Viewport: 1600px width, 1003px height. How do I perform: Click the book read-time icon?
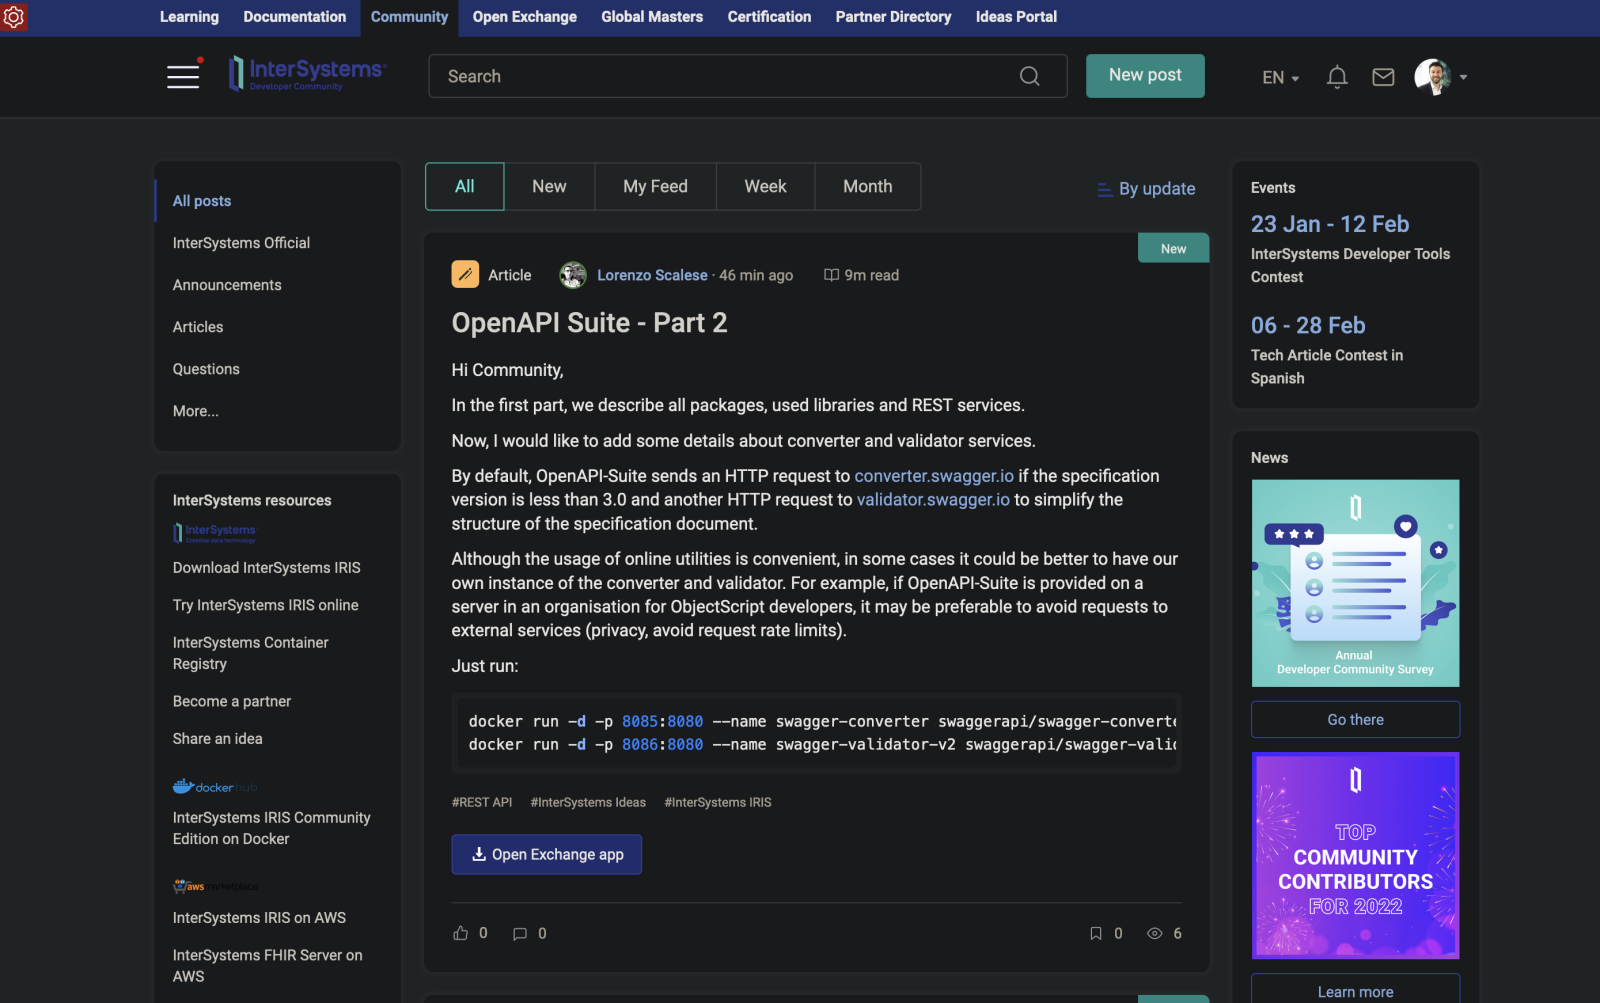(x=831, y=275)
